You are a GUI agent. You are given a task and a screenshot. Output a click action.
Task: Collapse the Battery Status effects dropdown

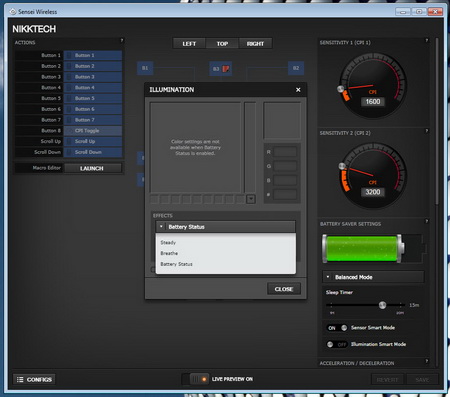(x=226, y=227)
